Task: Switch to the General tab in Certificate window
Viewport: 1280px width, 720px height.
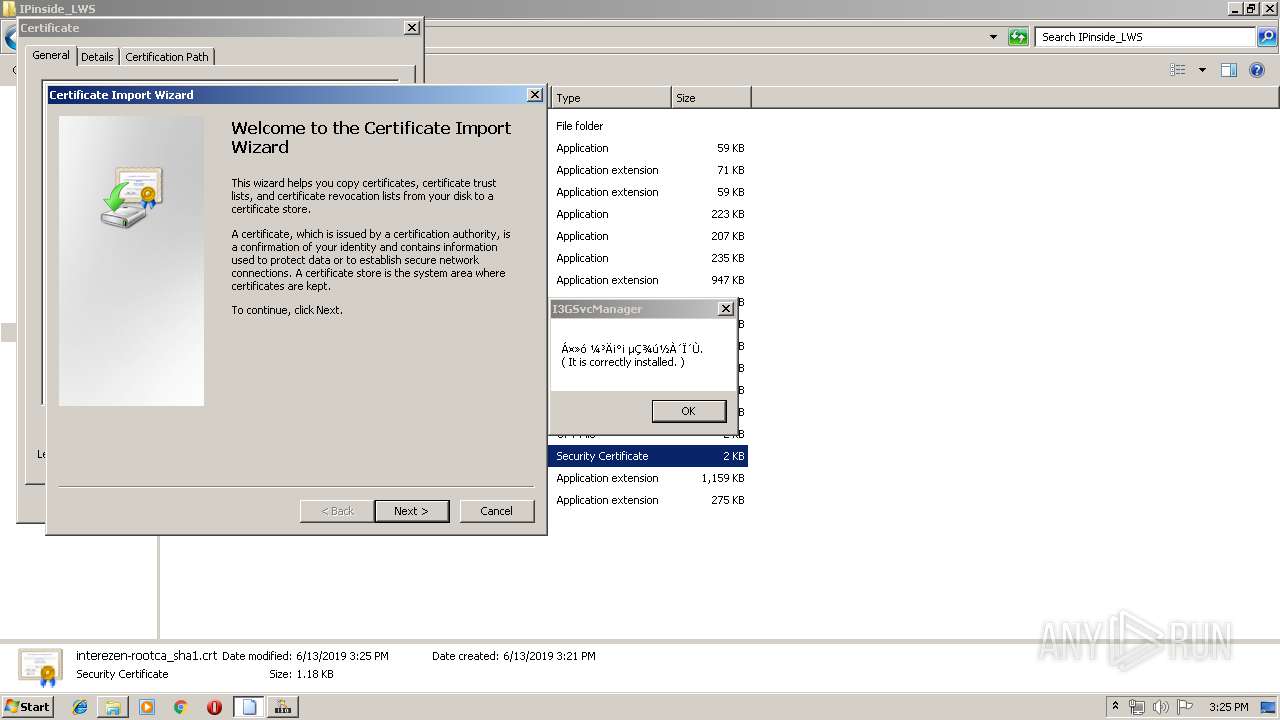Action: pos(51,55)
